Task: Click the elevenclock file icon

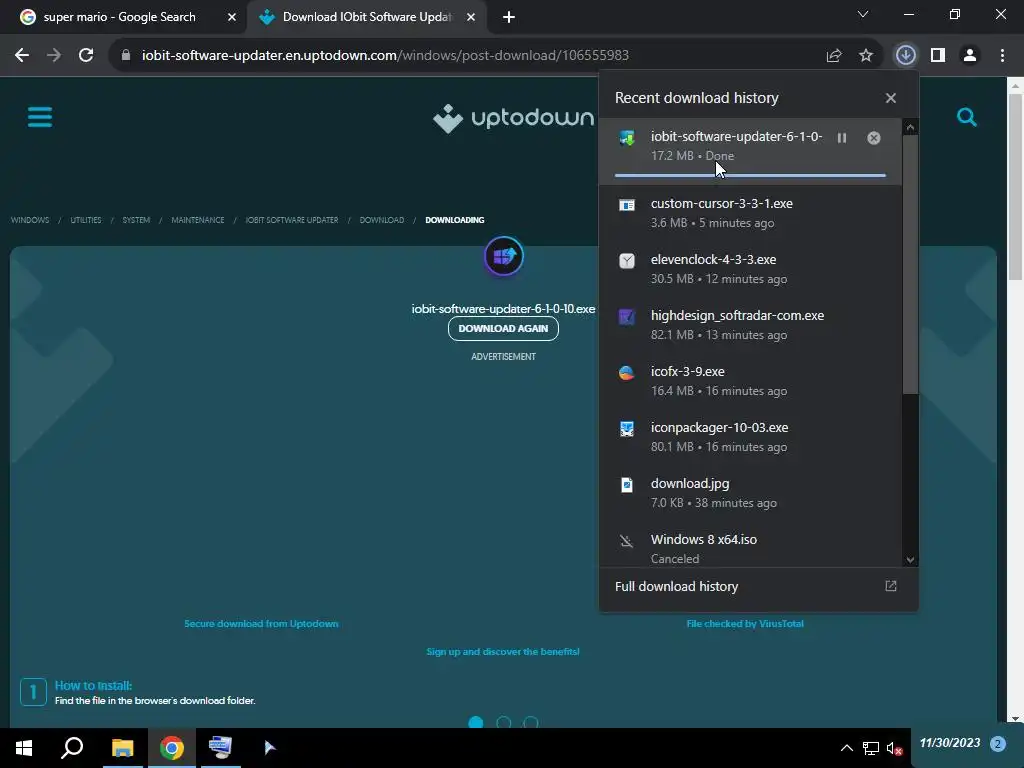Action: 627,261
